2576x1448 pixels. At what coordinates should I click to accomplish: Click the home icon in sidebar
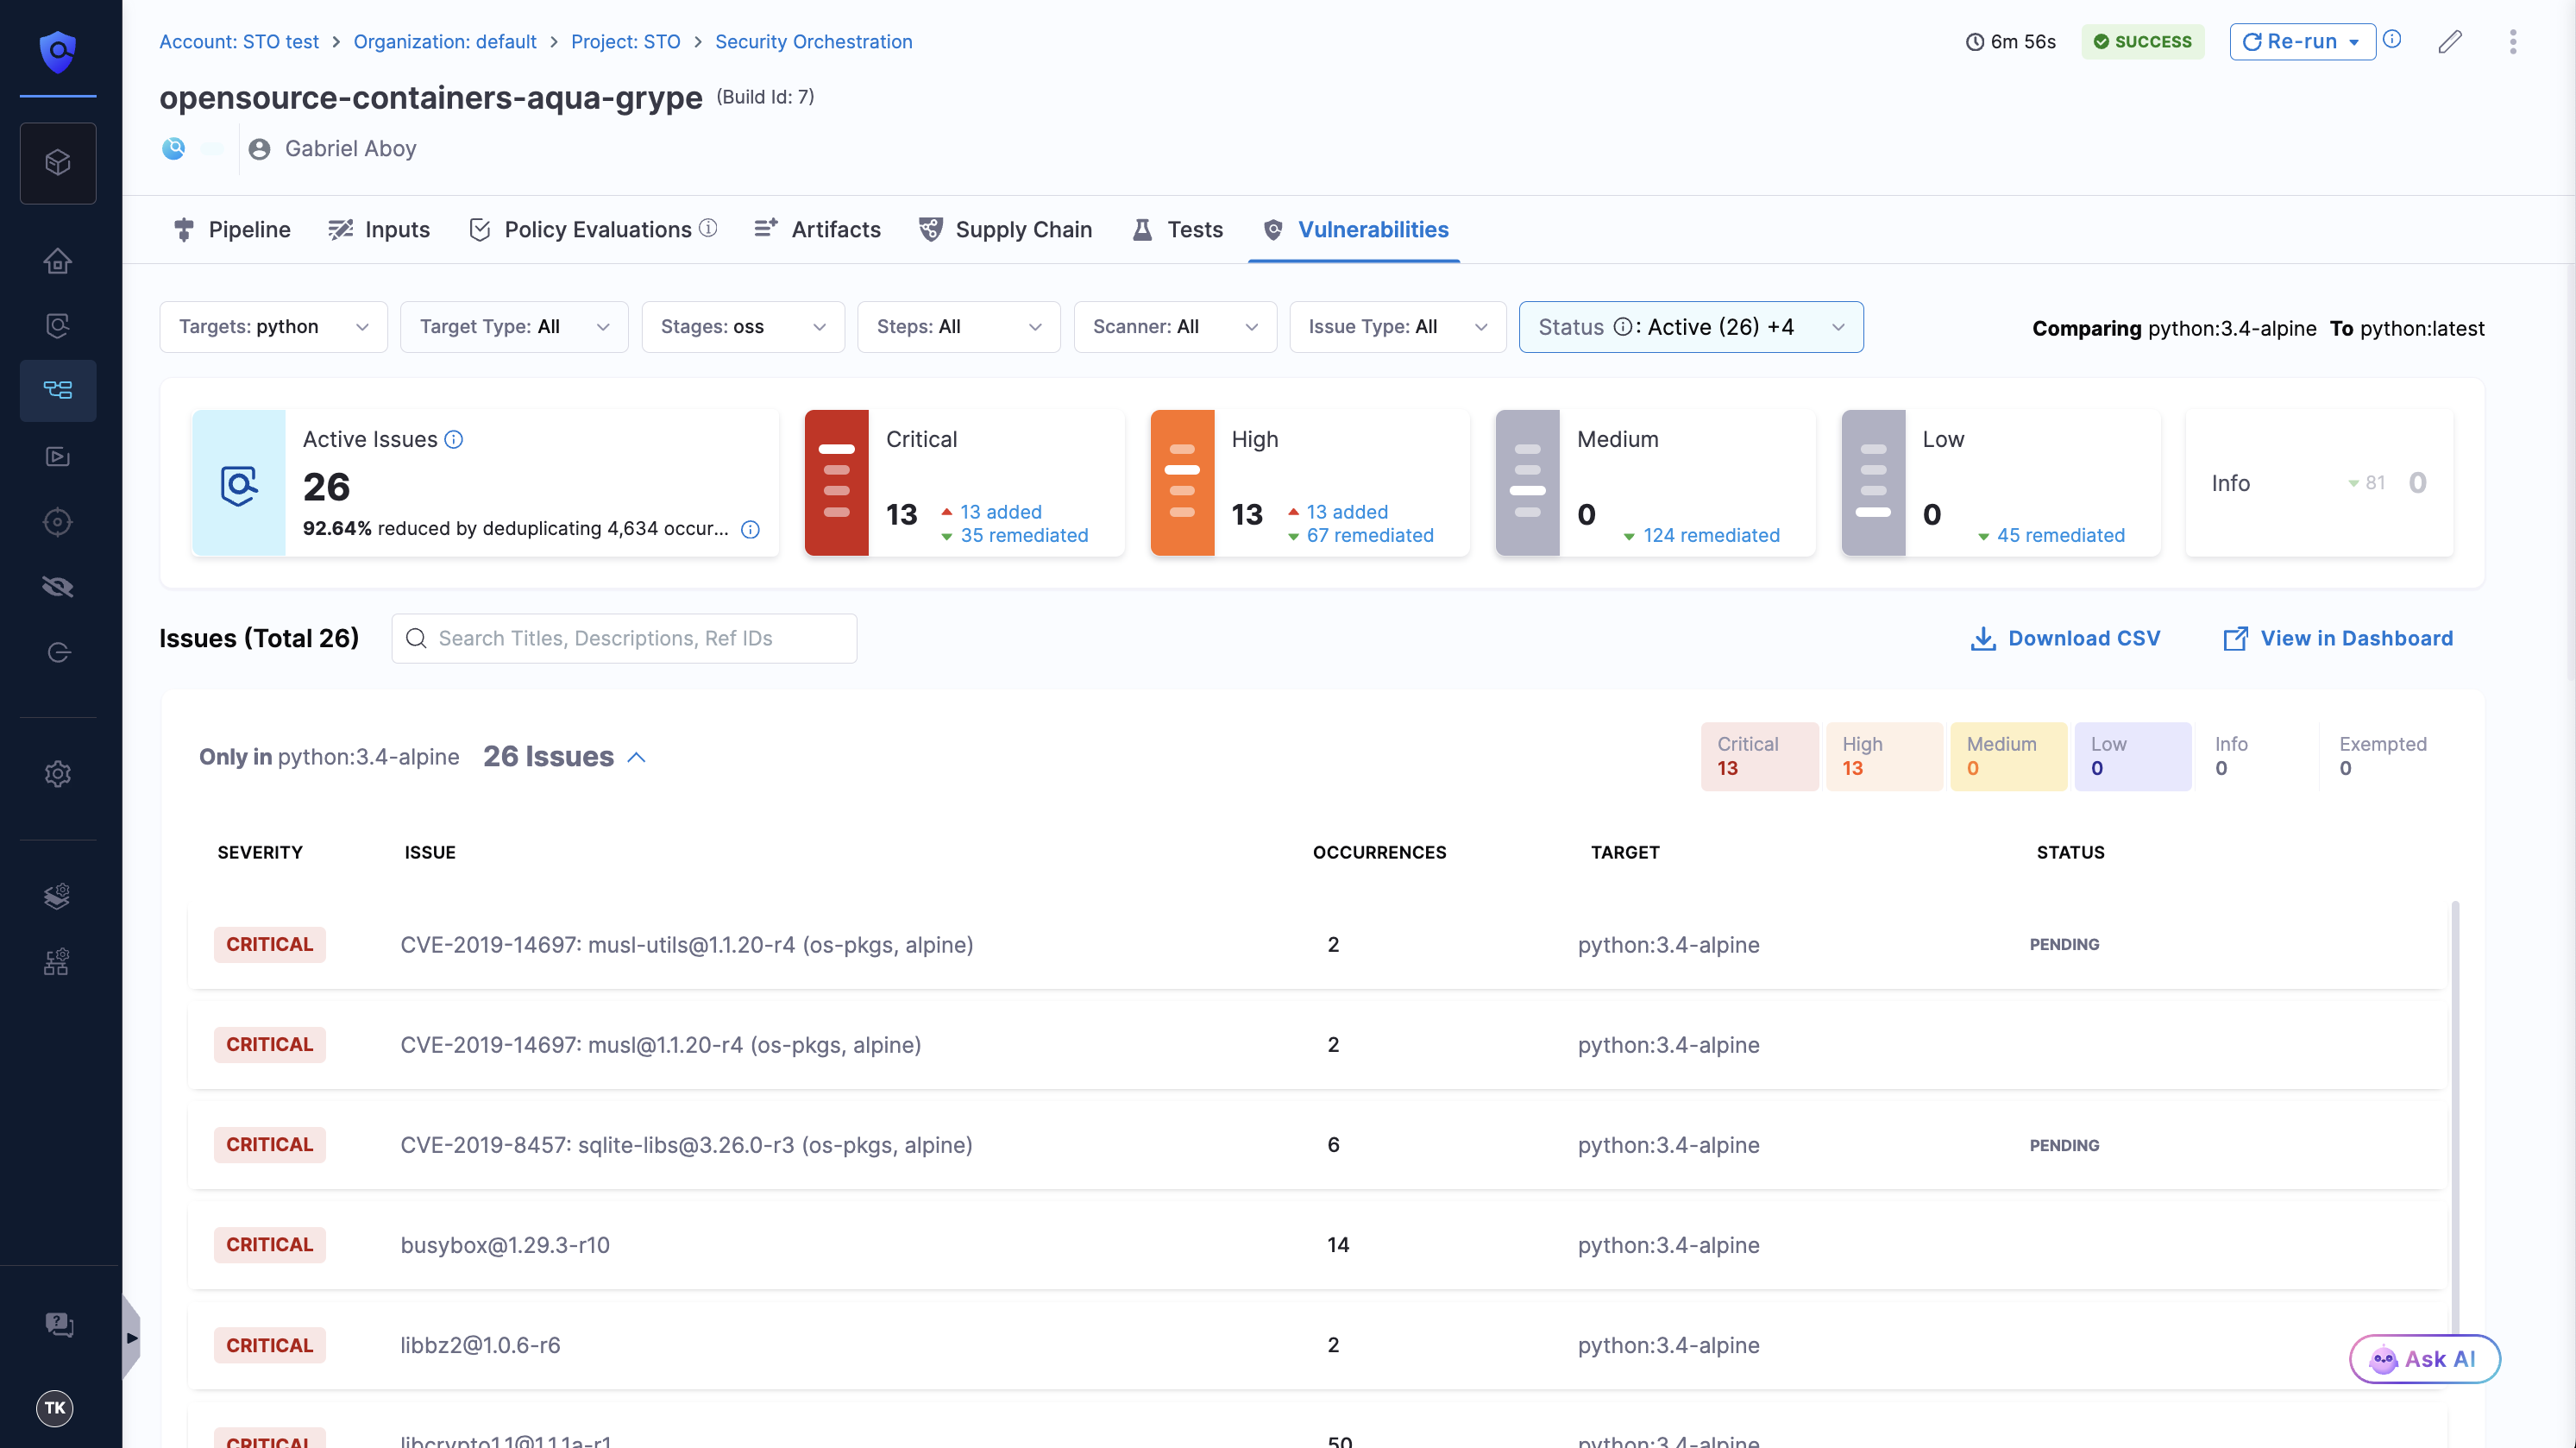pos(58,261)
